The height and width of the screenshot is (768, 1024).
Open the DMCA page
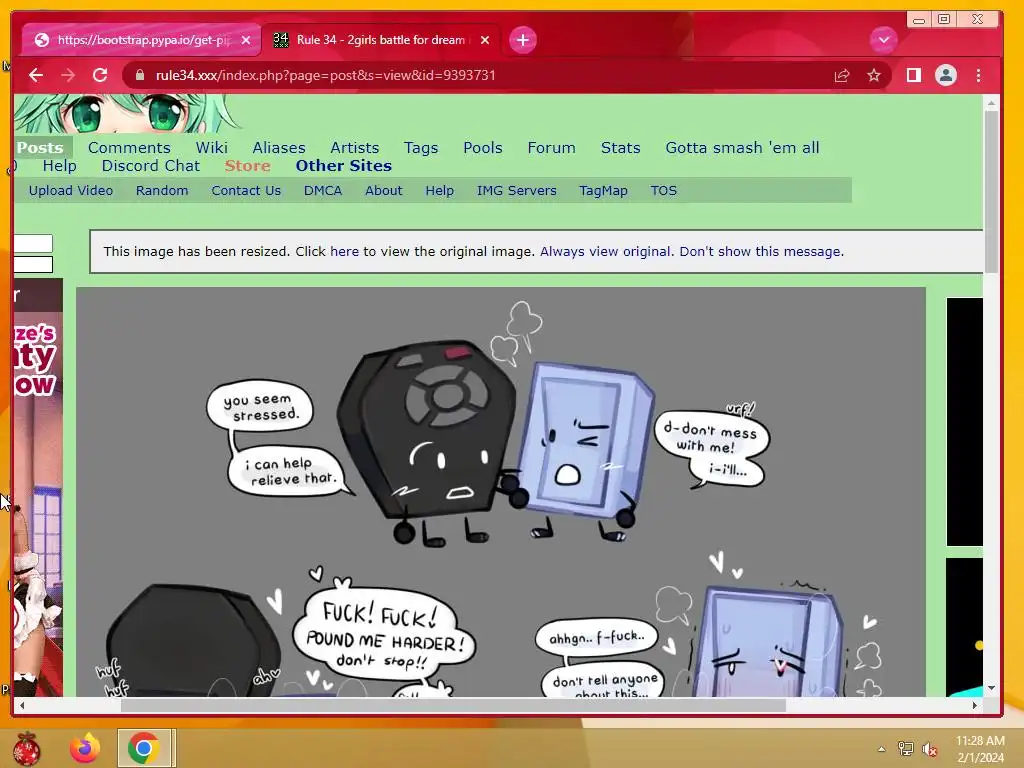pyautogui.click(x=323, y=191)
